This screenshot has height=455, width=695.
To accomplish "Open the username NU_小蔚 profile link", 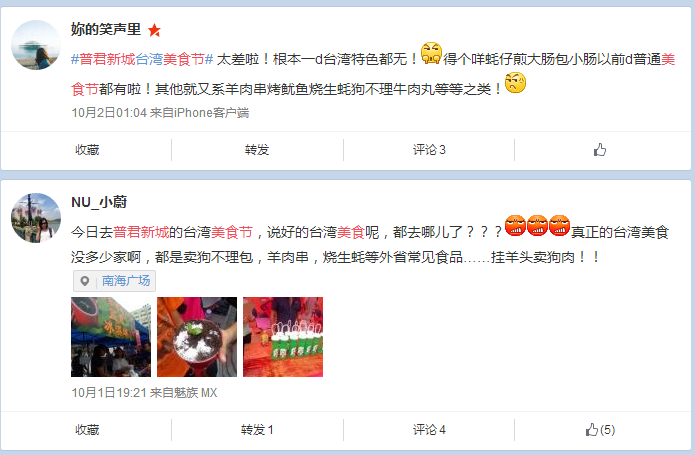I will pyautogui.click(x=99, y=202).
